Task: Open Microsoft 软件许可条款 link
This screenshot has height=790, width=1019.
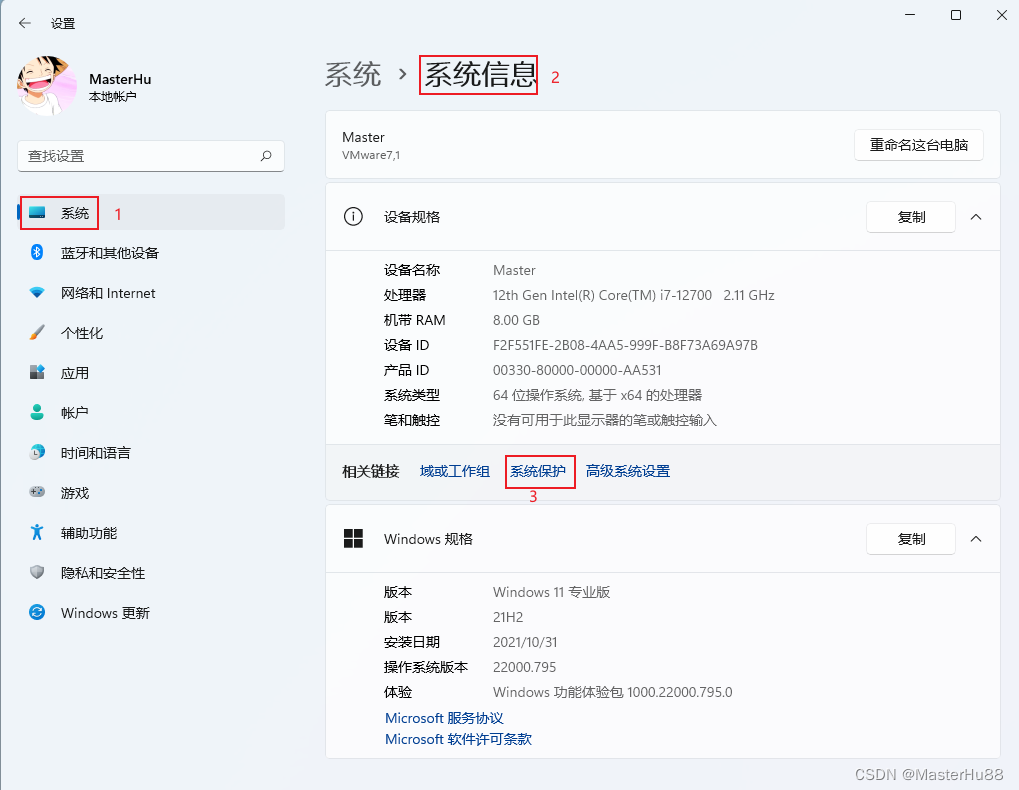Action: tap(458, 739)
